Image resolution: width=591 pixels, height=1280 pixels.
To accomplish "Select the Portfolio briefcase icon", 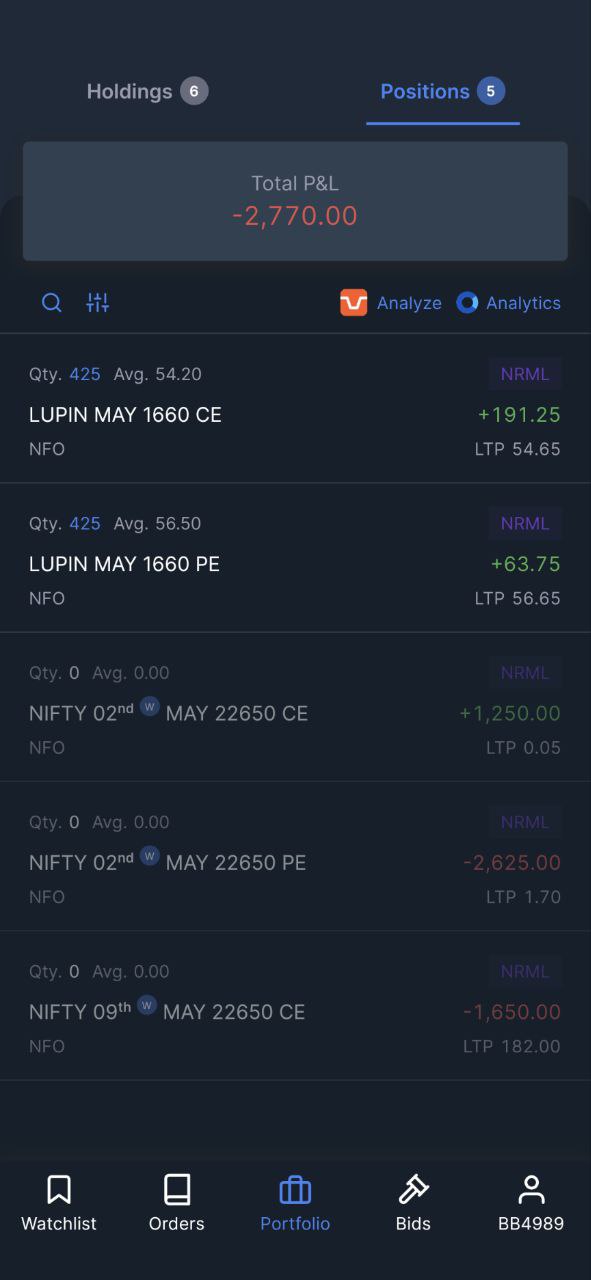I will tap(295, 1190).
